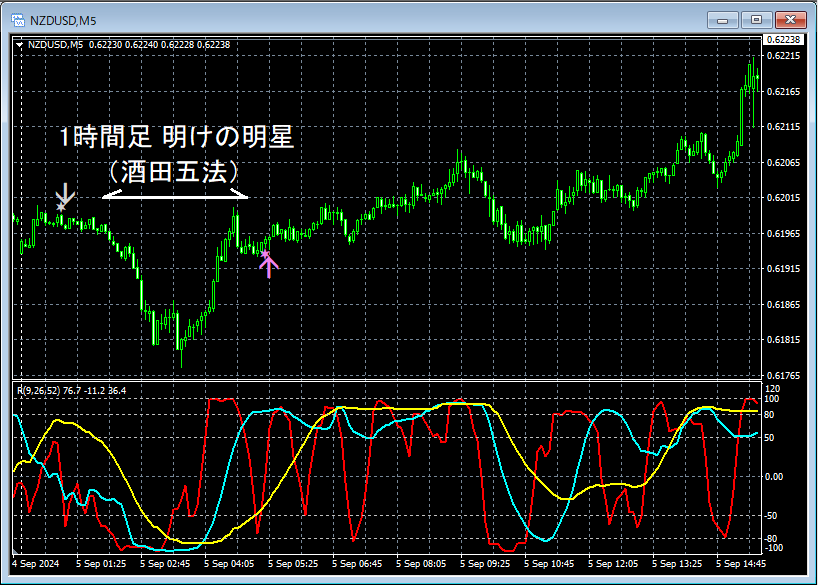819x585 pixels.
Task: Click the R(9,26,52) indicator label
Action: coord(72,391)
